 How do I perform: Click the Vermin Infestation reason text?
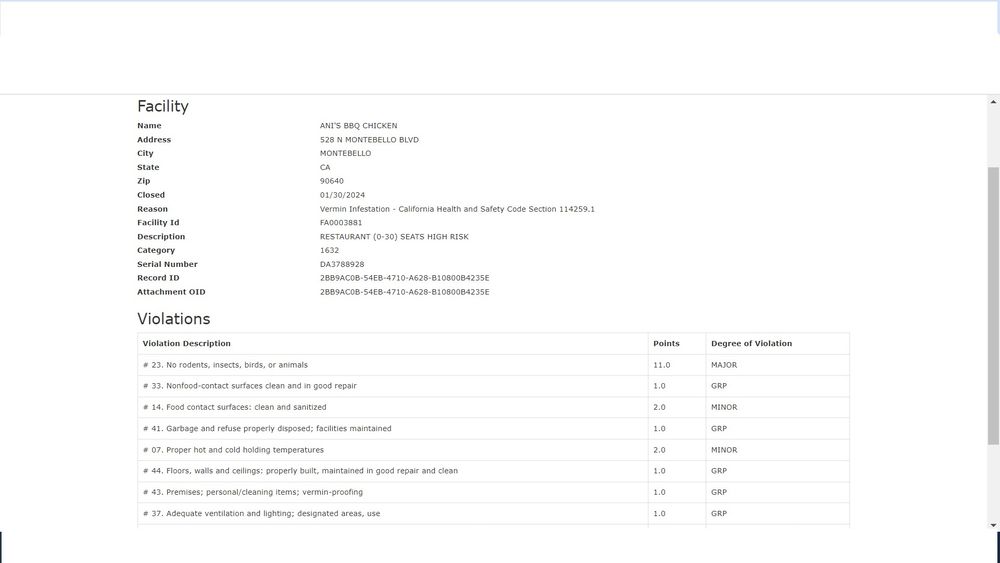tap(457, 209)
